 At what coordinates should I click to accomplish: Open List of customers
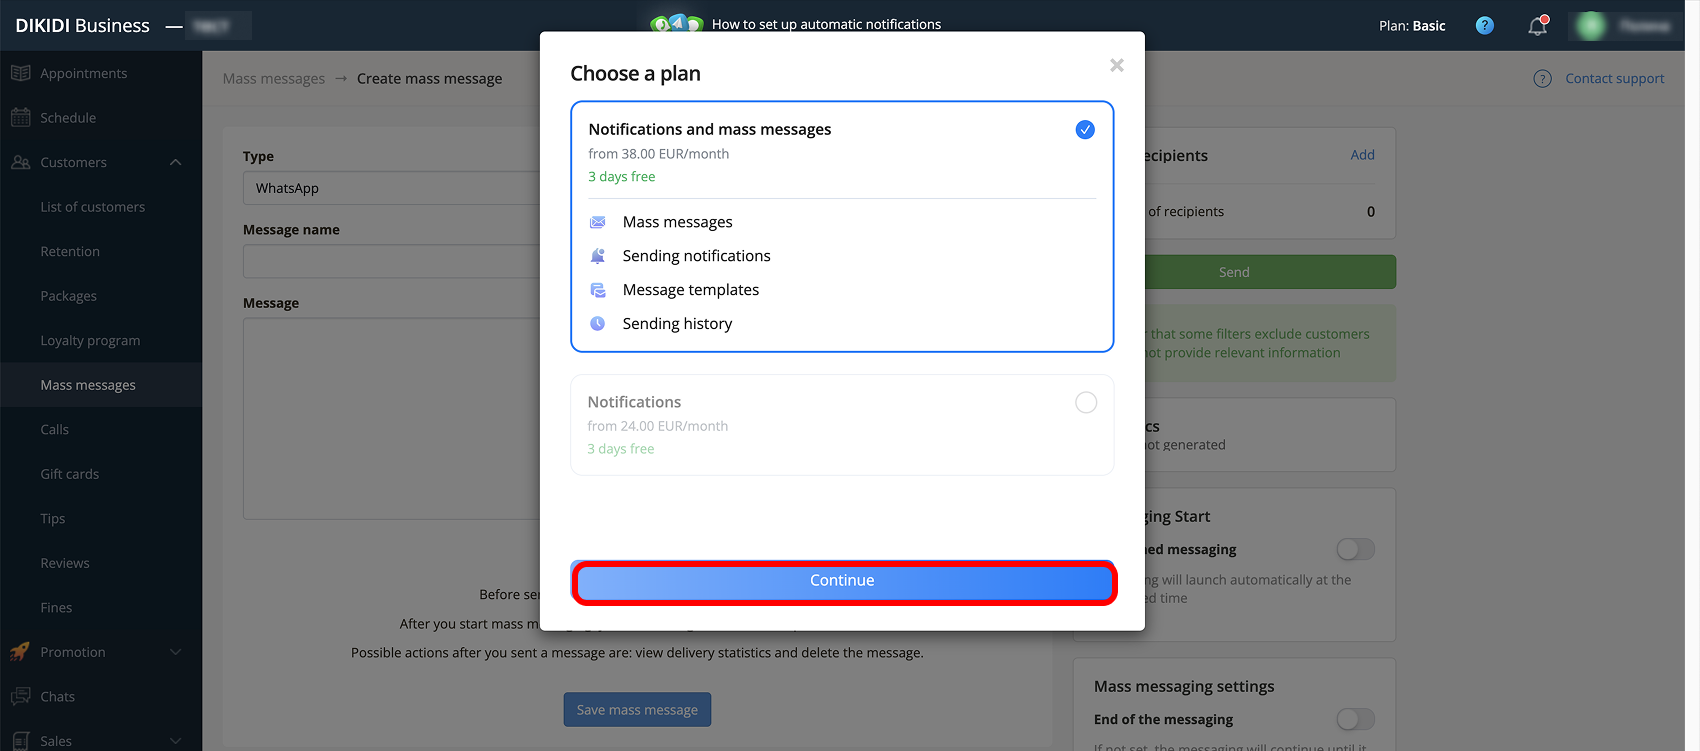(92, 207)
